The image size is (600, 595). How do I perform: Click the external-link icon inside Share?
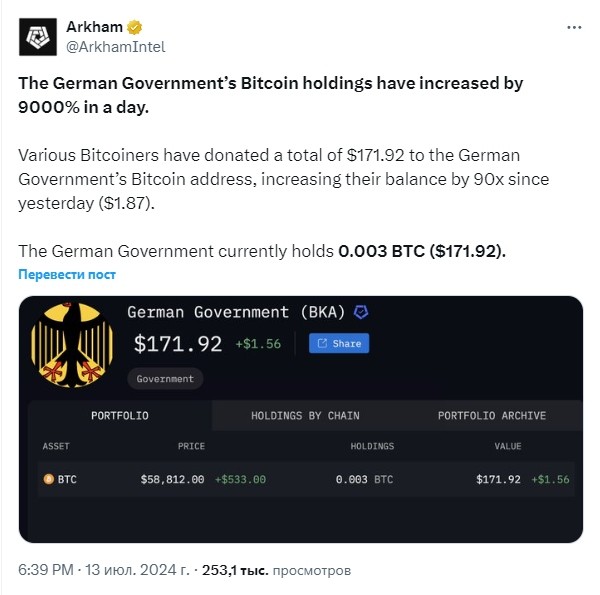[x=322, y=343]
